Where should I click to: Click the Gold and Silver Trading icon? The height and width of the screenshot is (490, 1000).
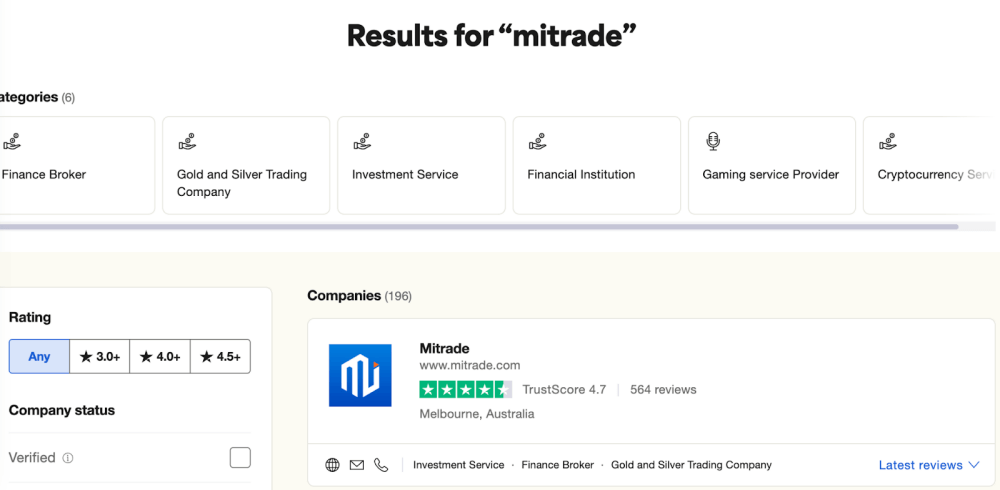pyautogui.click(x=187, y=142)
